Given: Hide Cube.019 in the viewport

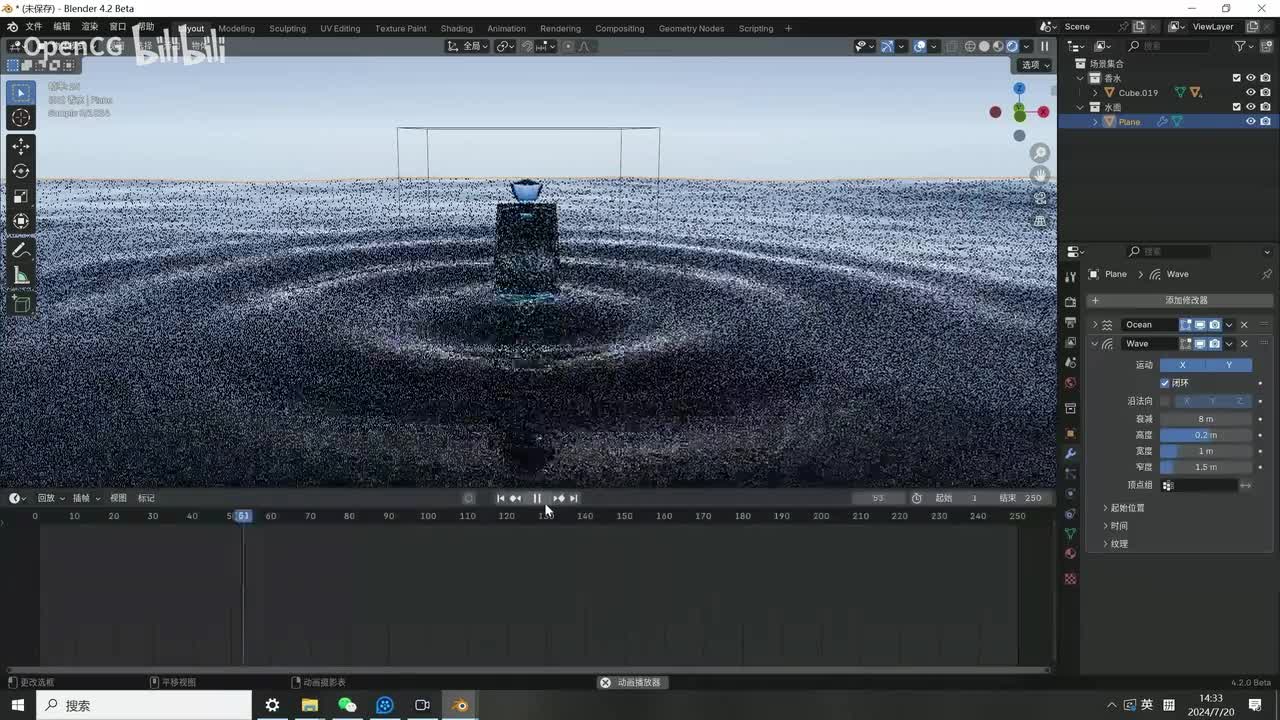Looking at the screenshot, I should [1250, 93].
